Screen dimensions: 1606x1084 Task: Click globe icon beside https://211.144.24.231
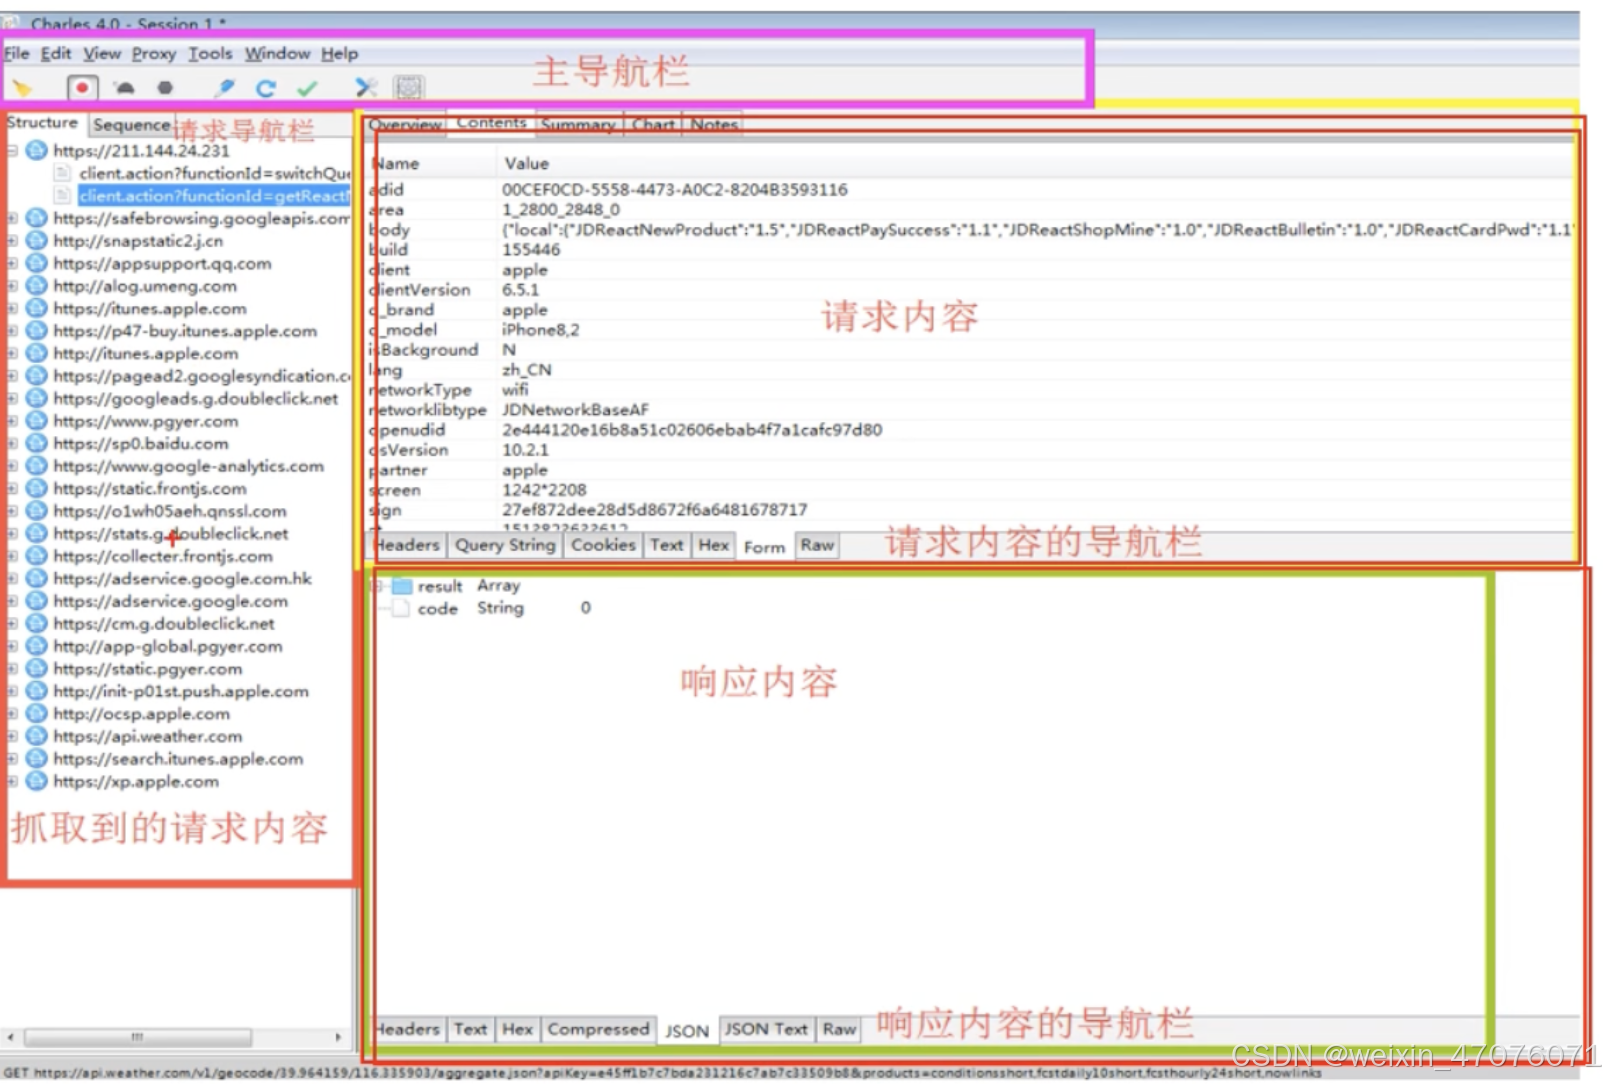tap(37, 150)
